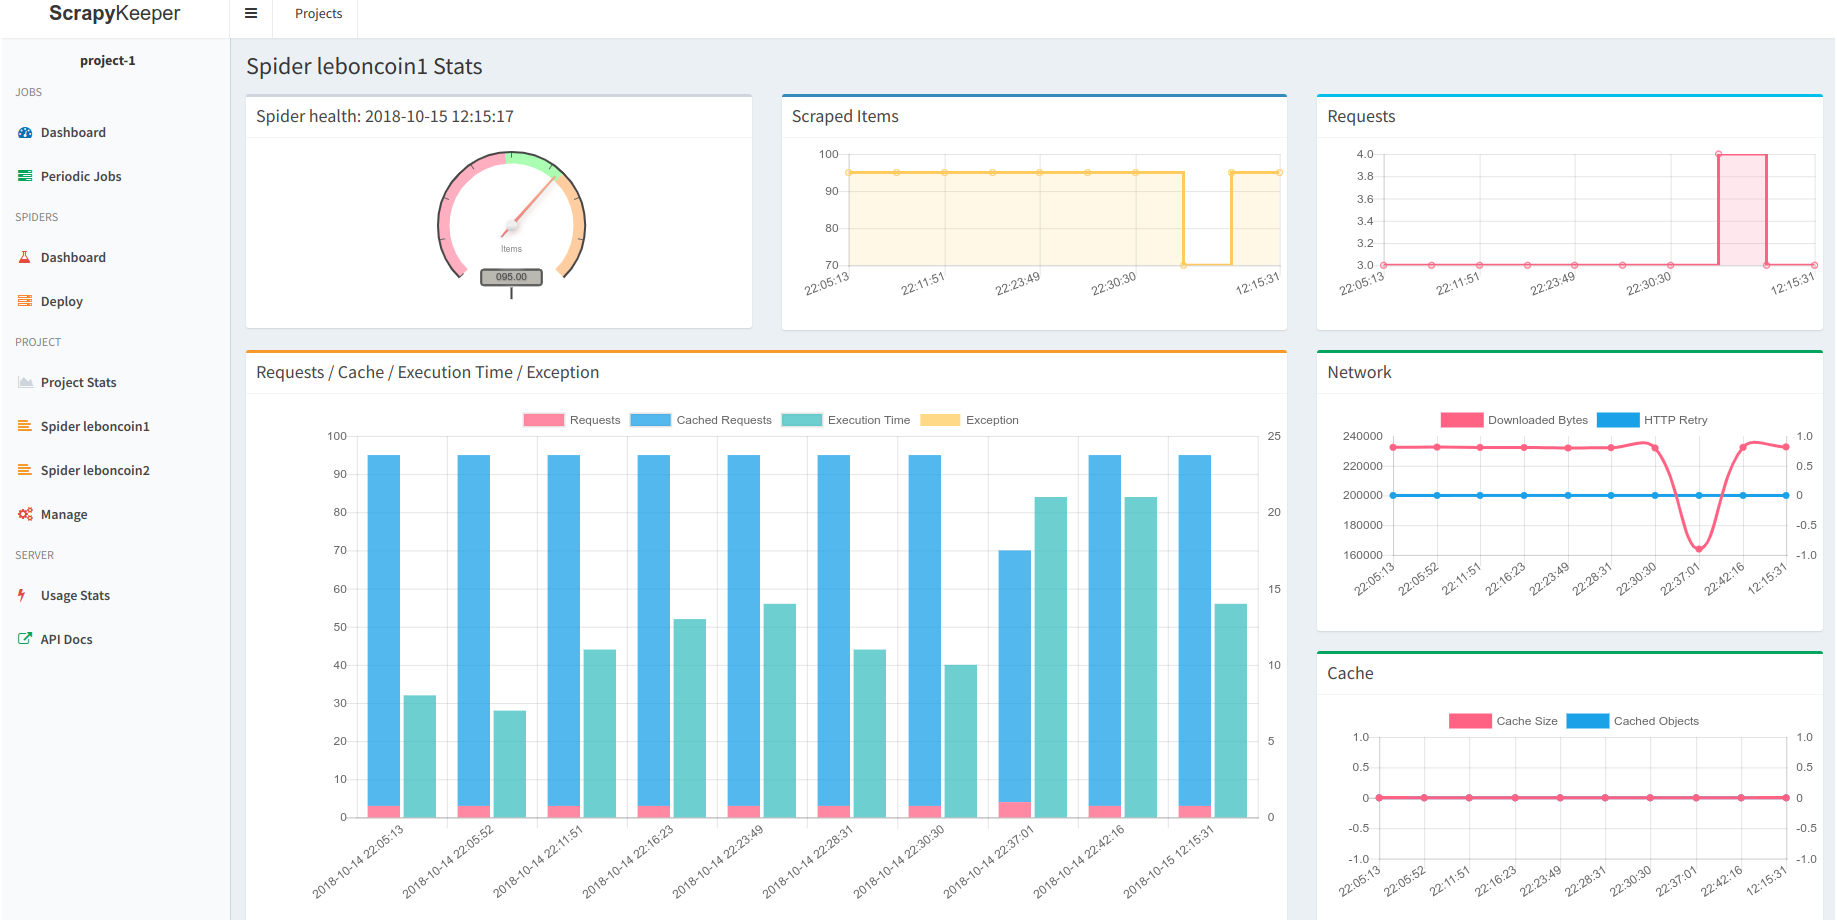Open API Docs link

(x=66, y=640)
